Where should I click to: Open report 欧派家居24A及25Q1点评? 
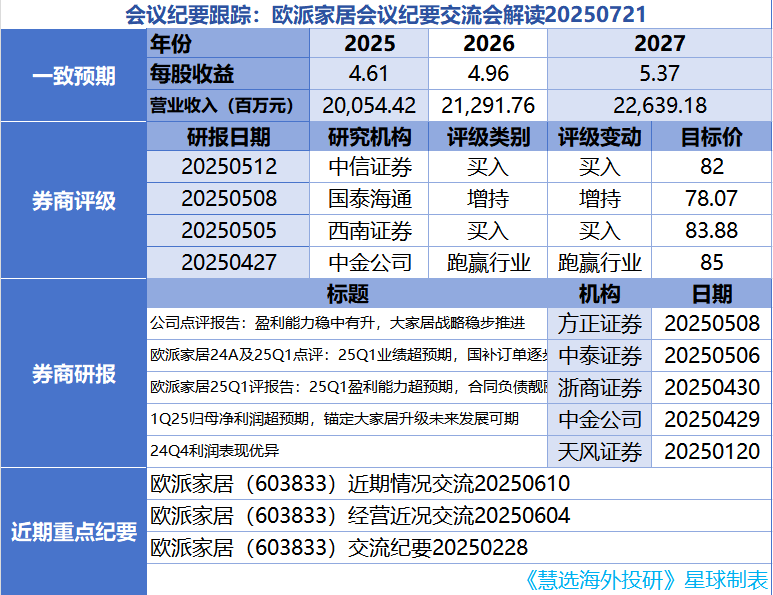[347, 355]
